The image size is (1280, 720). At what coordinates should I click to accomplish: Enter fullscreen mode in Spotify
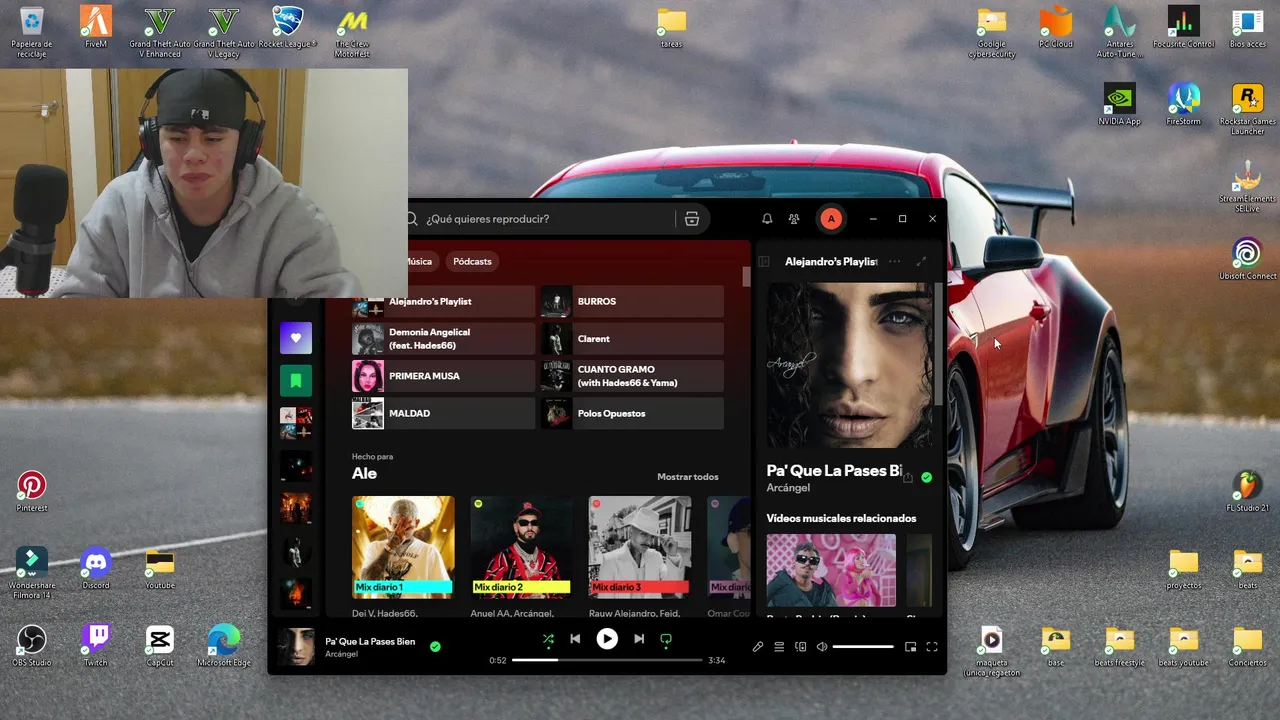[x=932, y=647]
